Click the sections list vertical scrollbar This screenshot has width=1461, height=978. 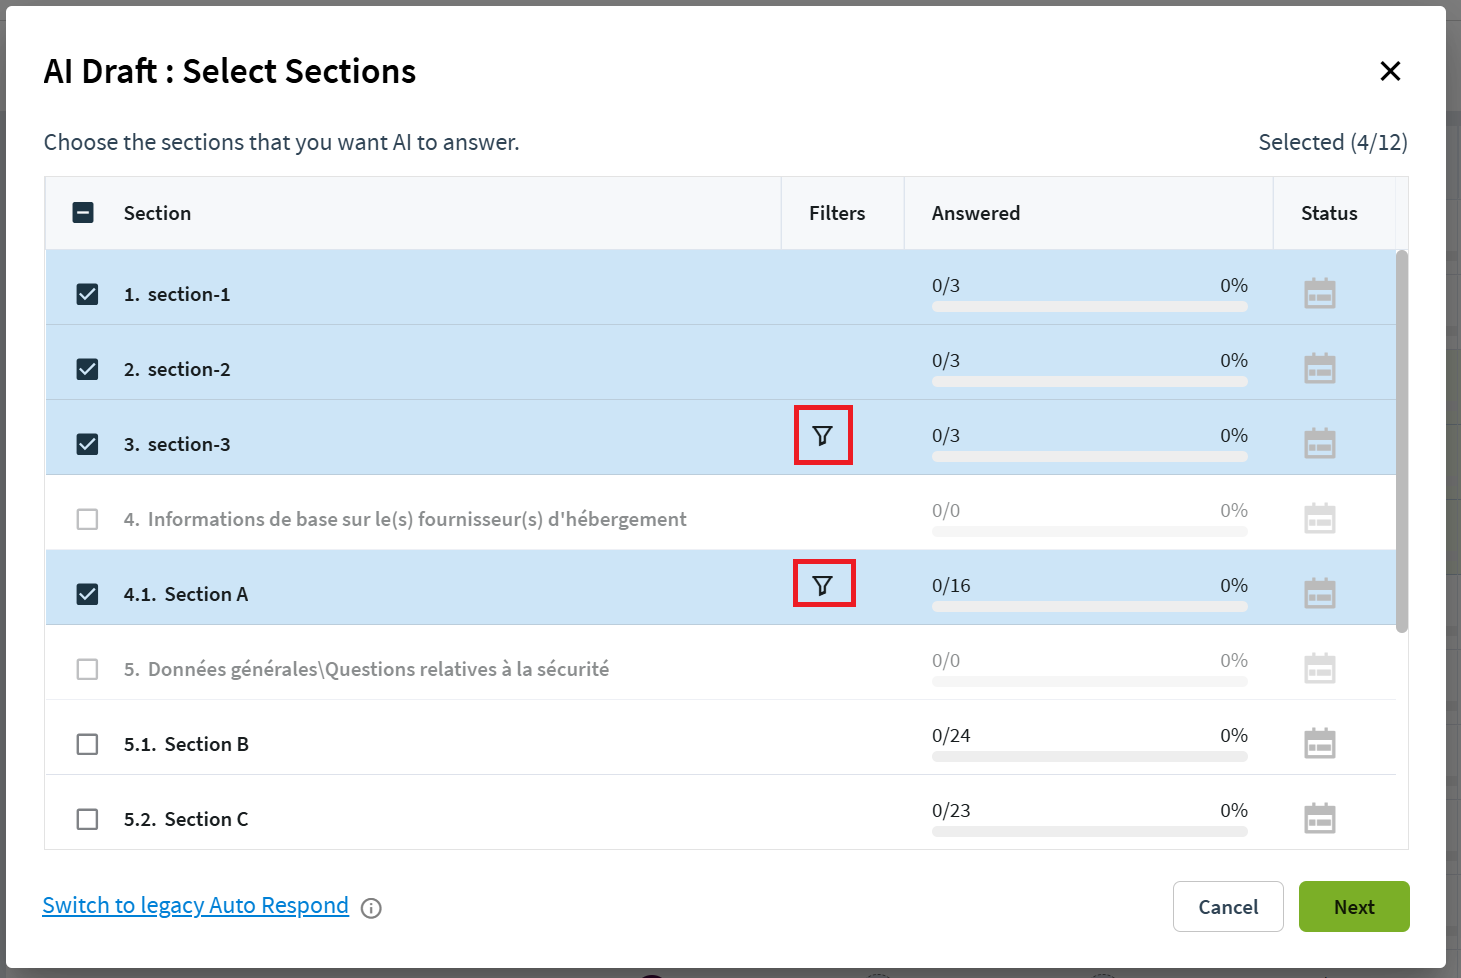tap(1402, 441)
